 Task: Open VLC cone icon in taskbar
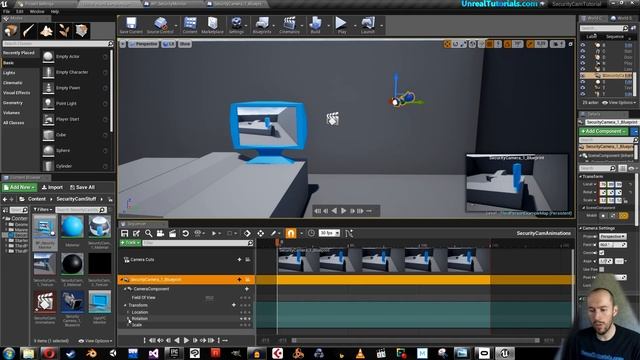coord(360,353)
